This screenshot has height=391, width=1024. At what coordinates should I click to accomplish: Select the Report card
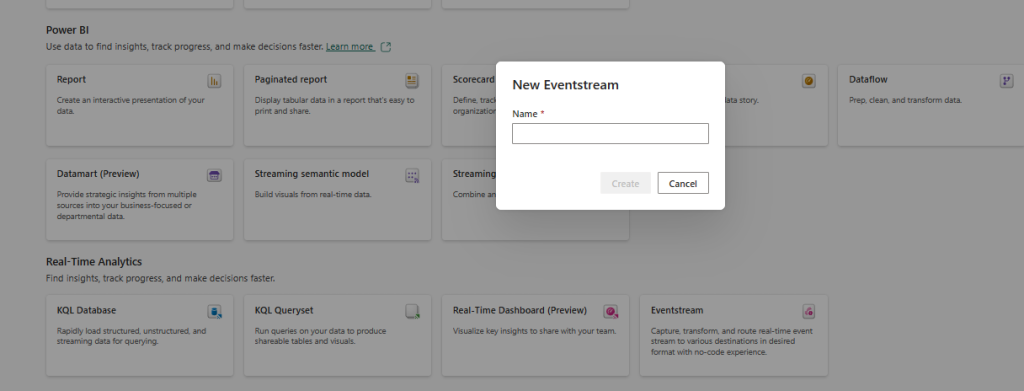tap(140, 105)
